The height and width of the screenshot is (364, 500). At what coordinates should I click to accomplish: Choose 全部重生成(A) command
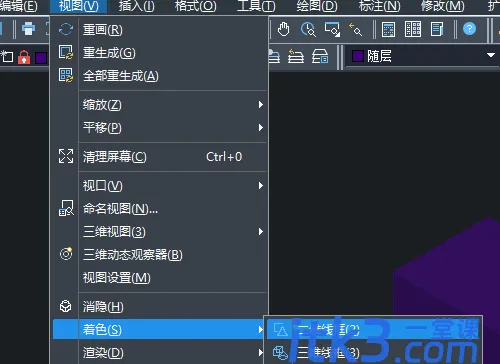159,76
